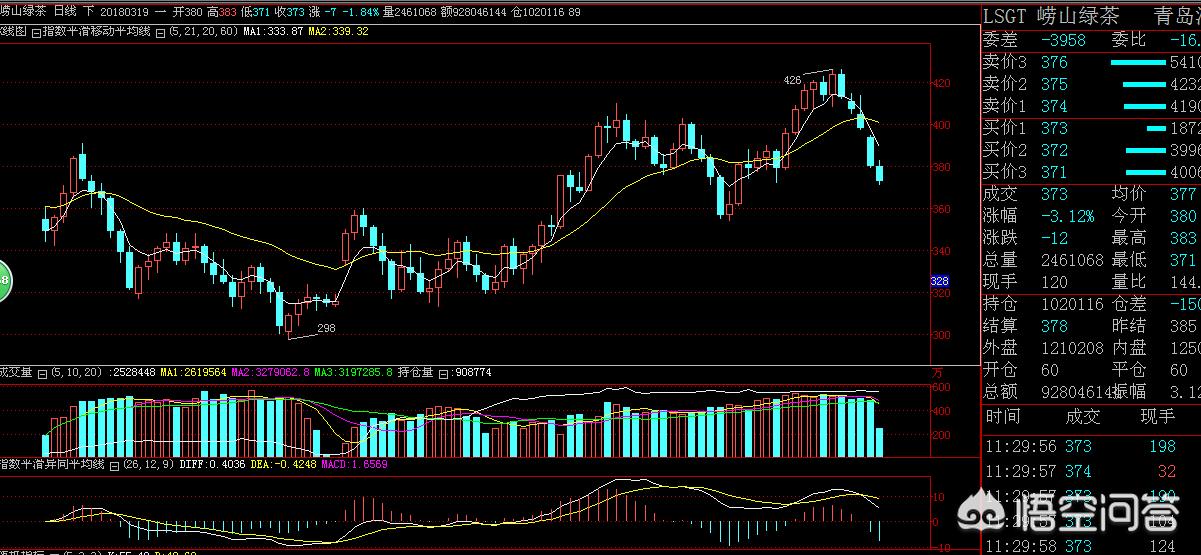Open the 指数平滑异同平均线 indicator label
The width and height of the screenshot is (1201, 555).
point(52,464)
